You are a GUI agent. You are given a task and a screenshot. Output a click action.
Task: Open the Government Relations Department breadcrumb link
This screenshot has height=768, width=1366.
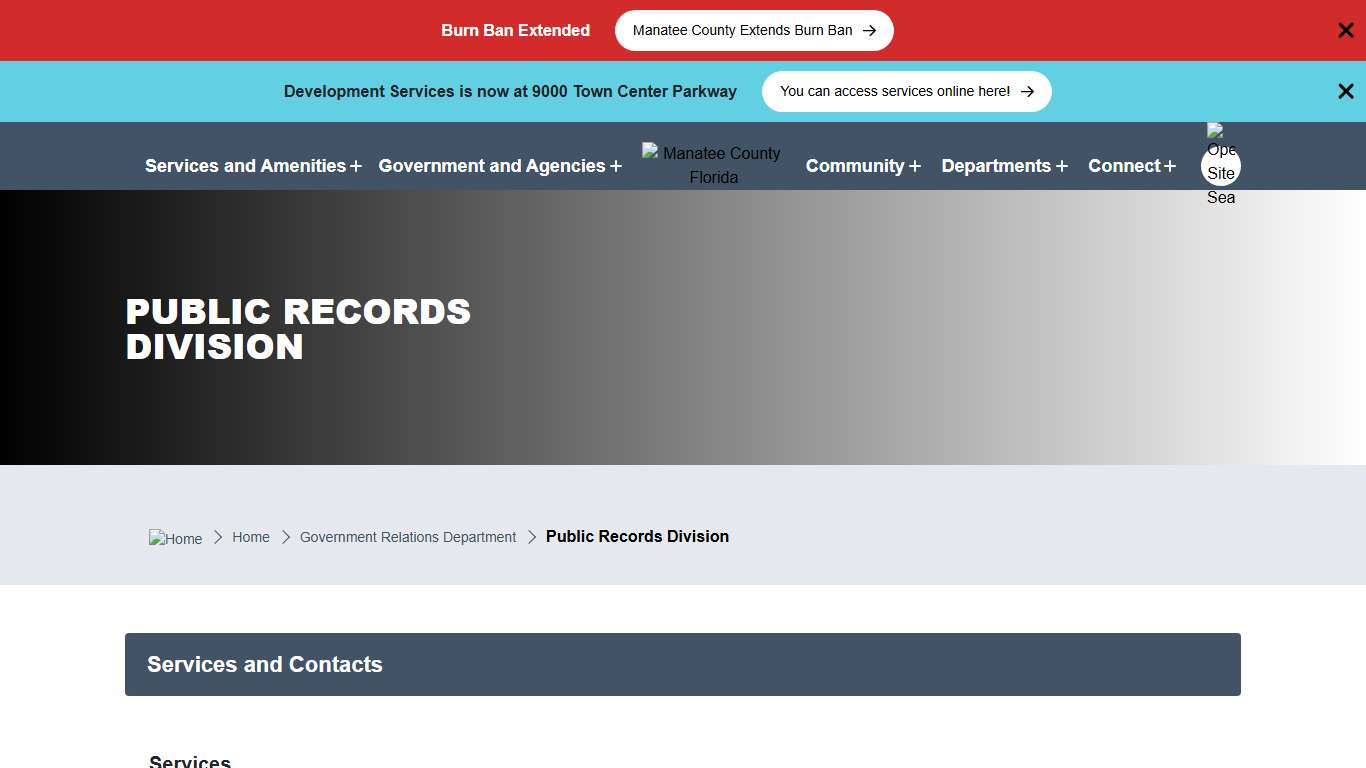pos(407,537)
